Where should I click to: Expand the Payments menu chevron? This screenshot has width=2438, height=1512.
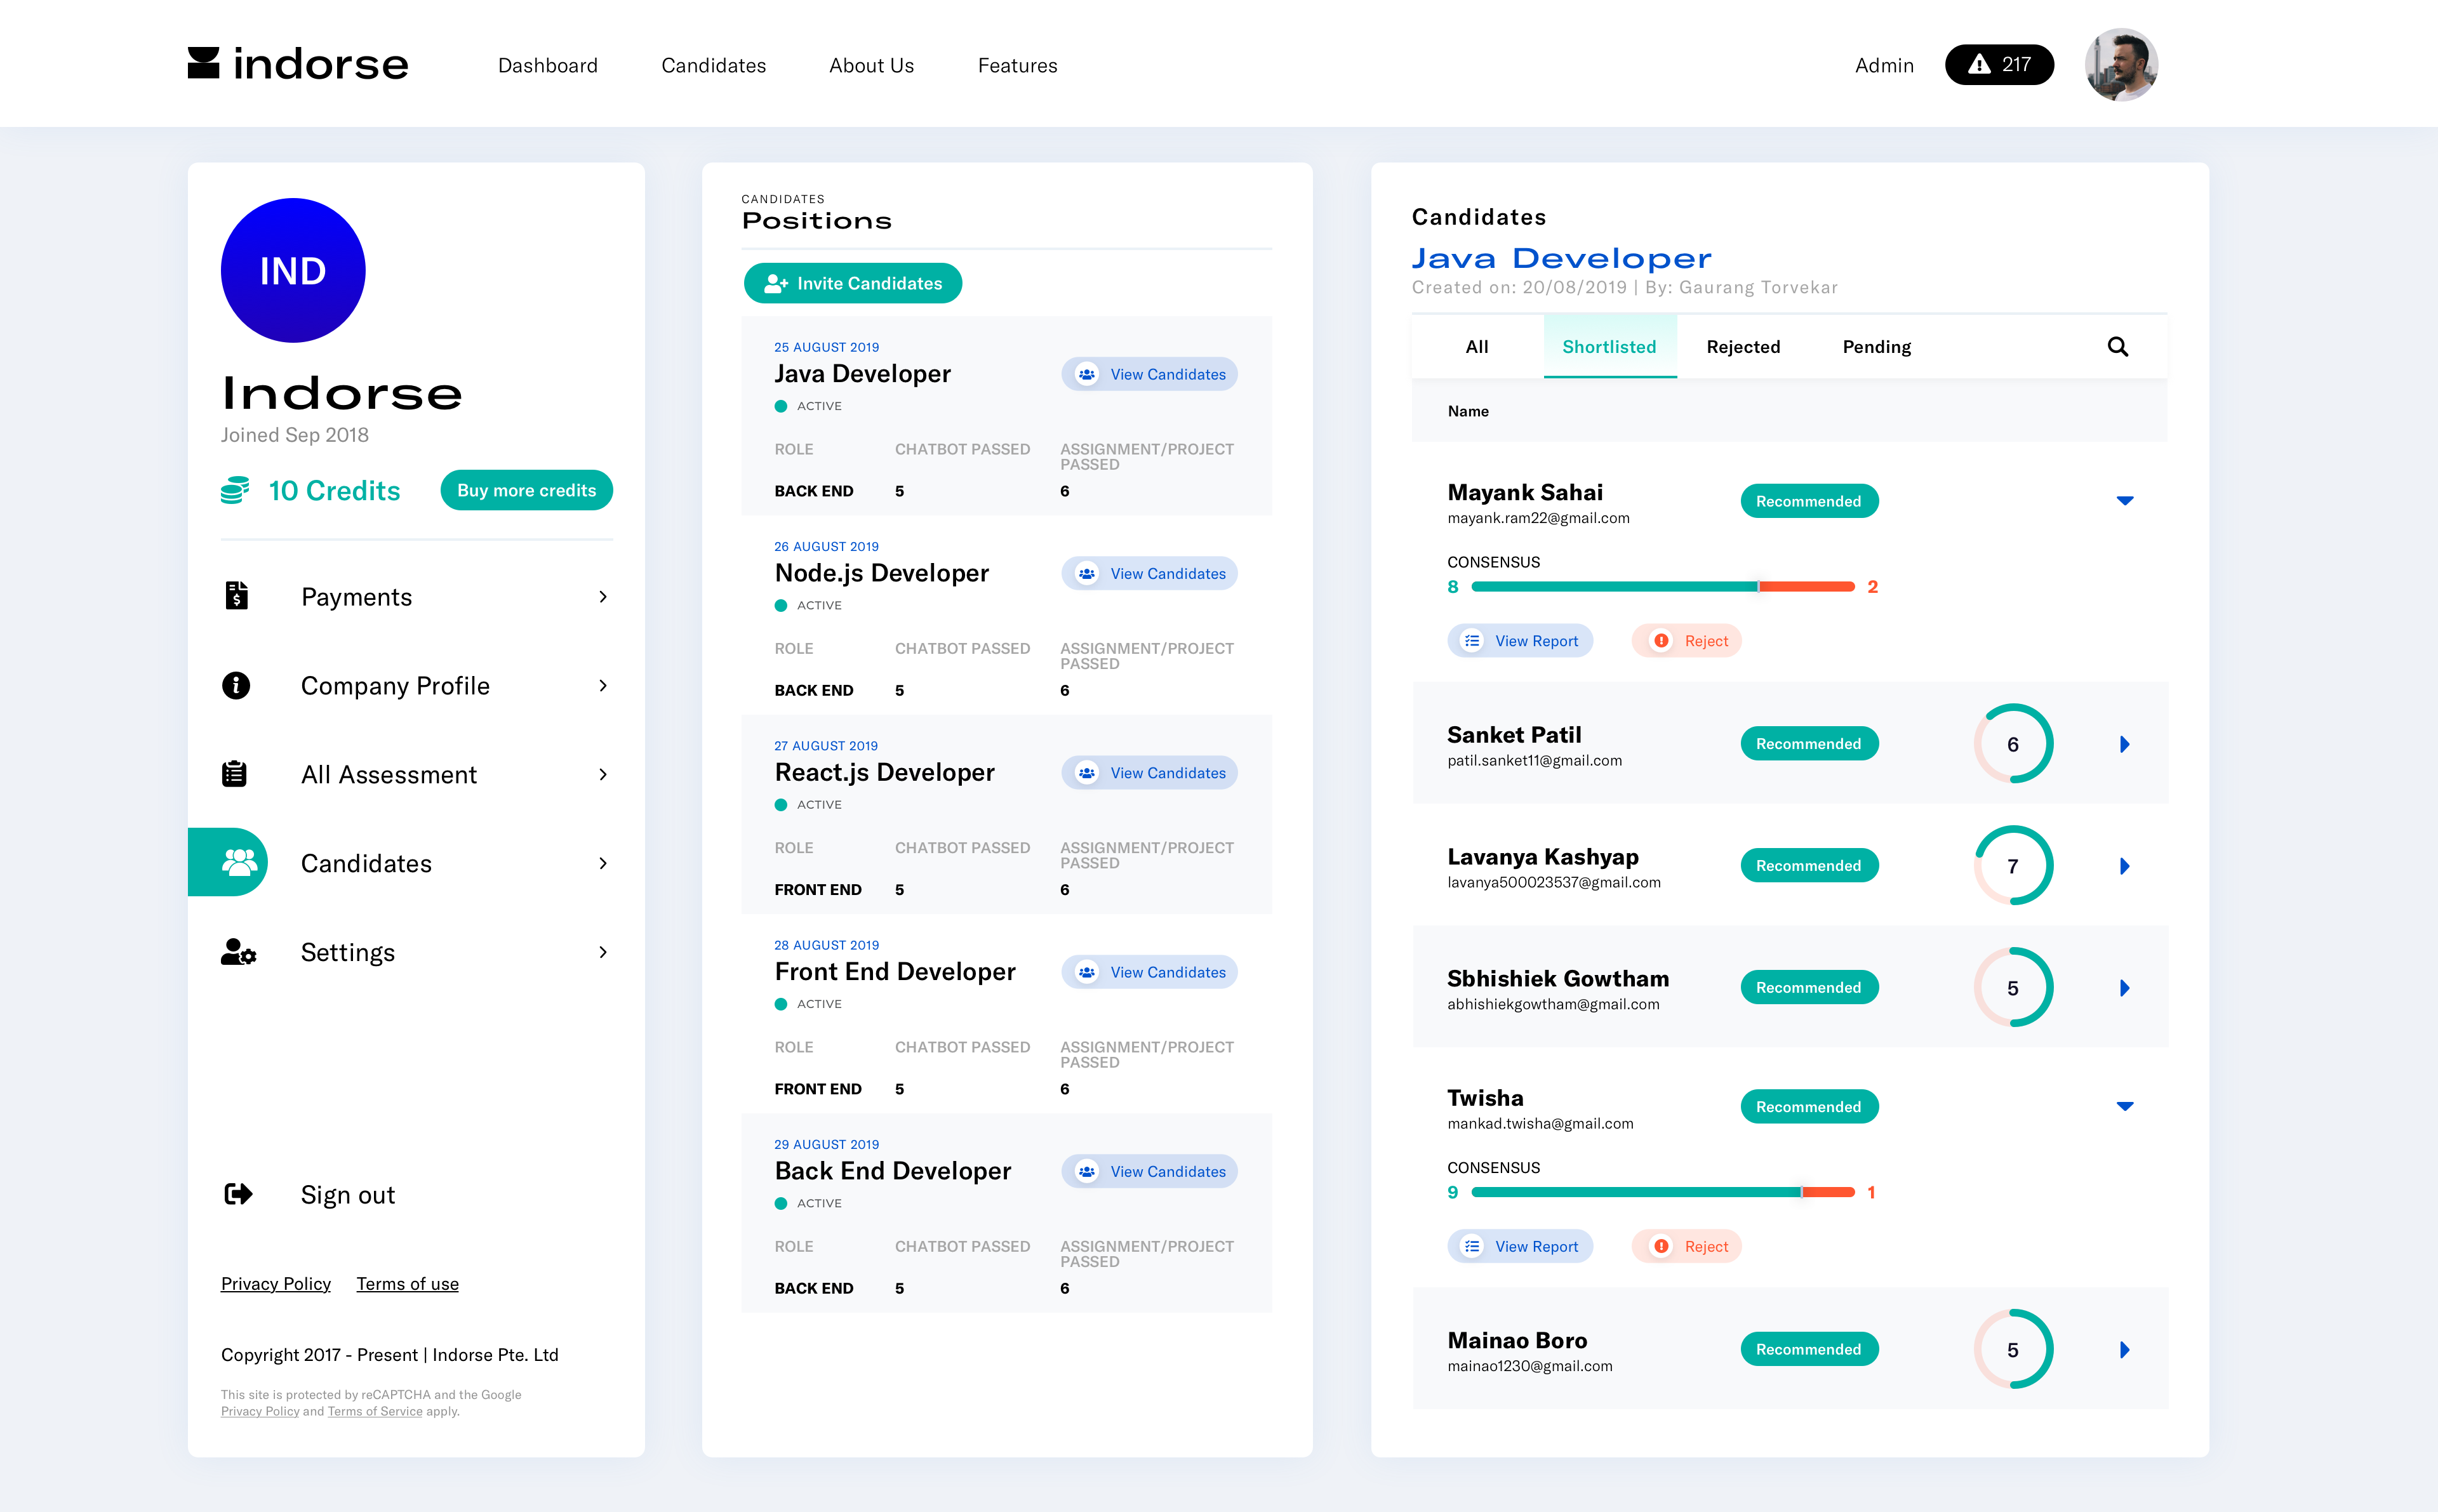click(603, 597)
